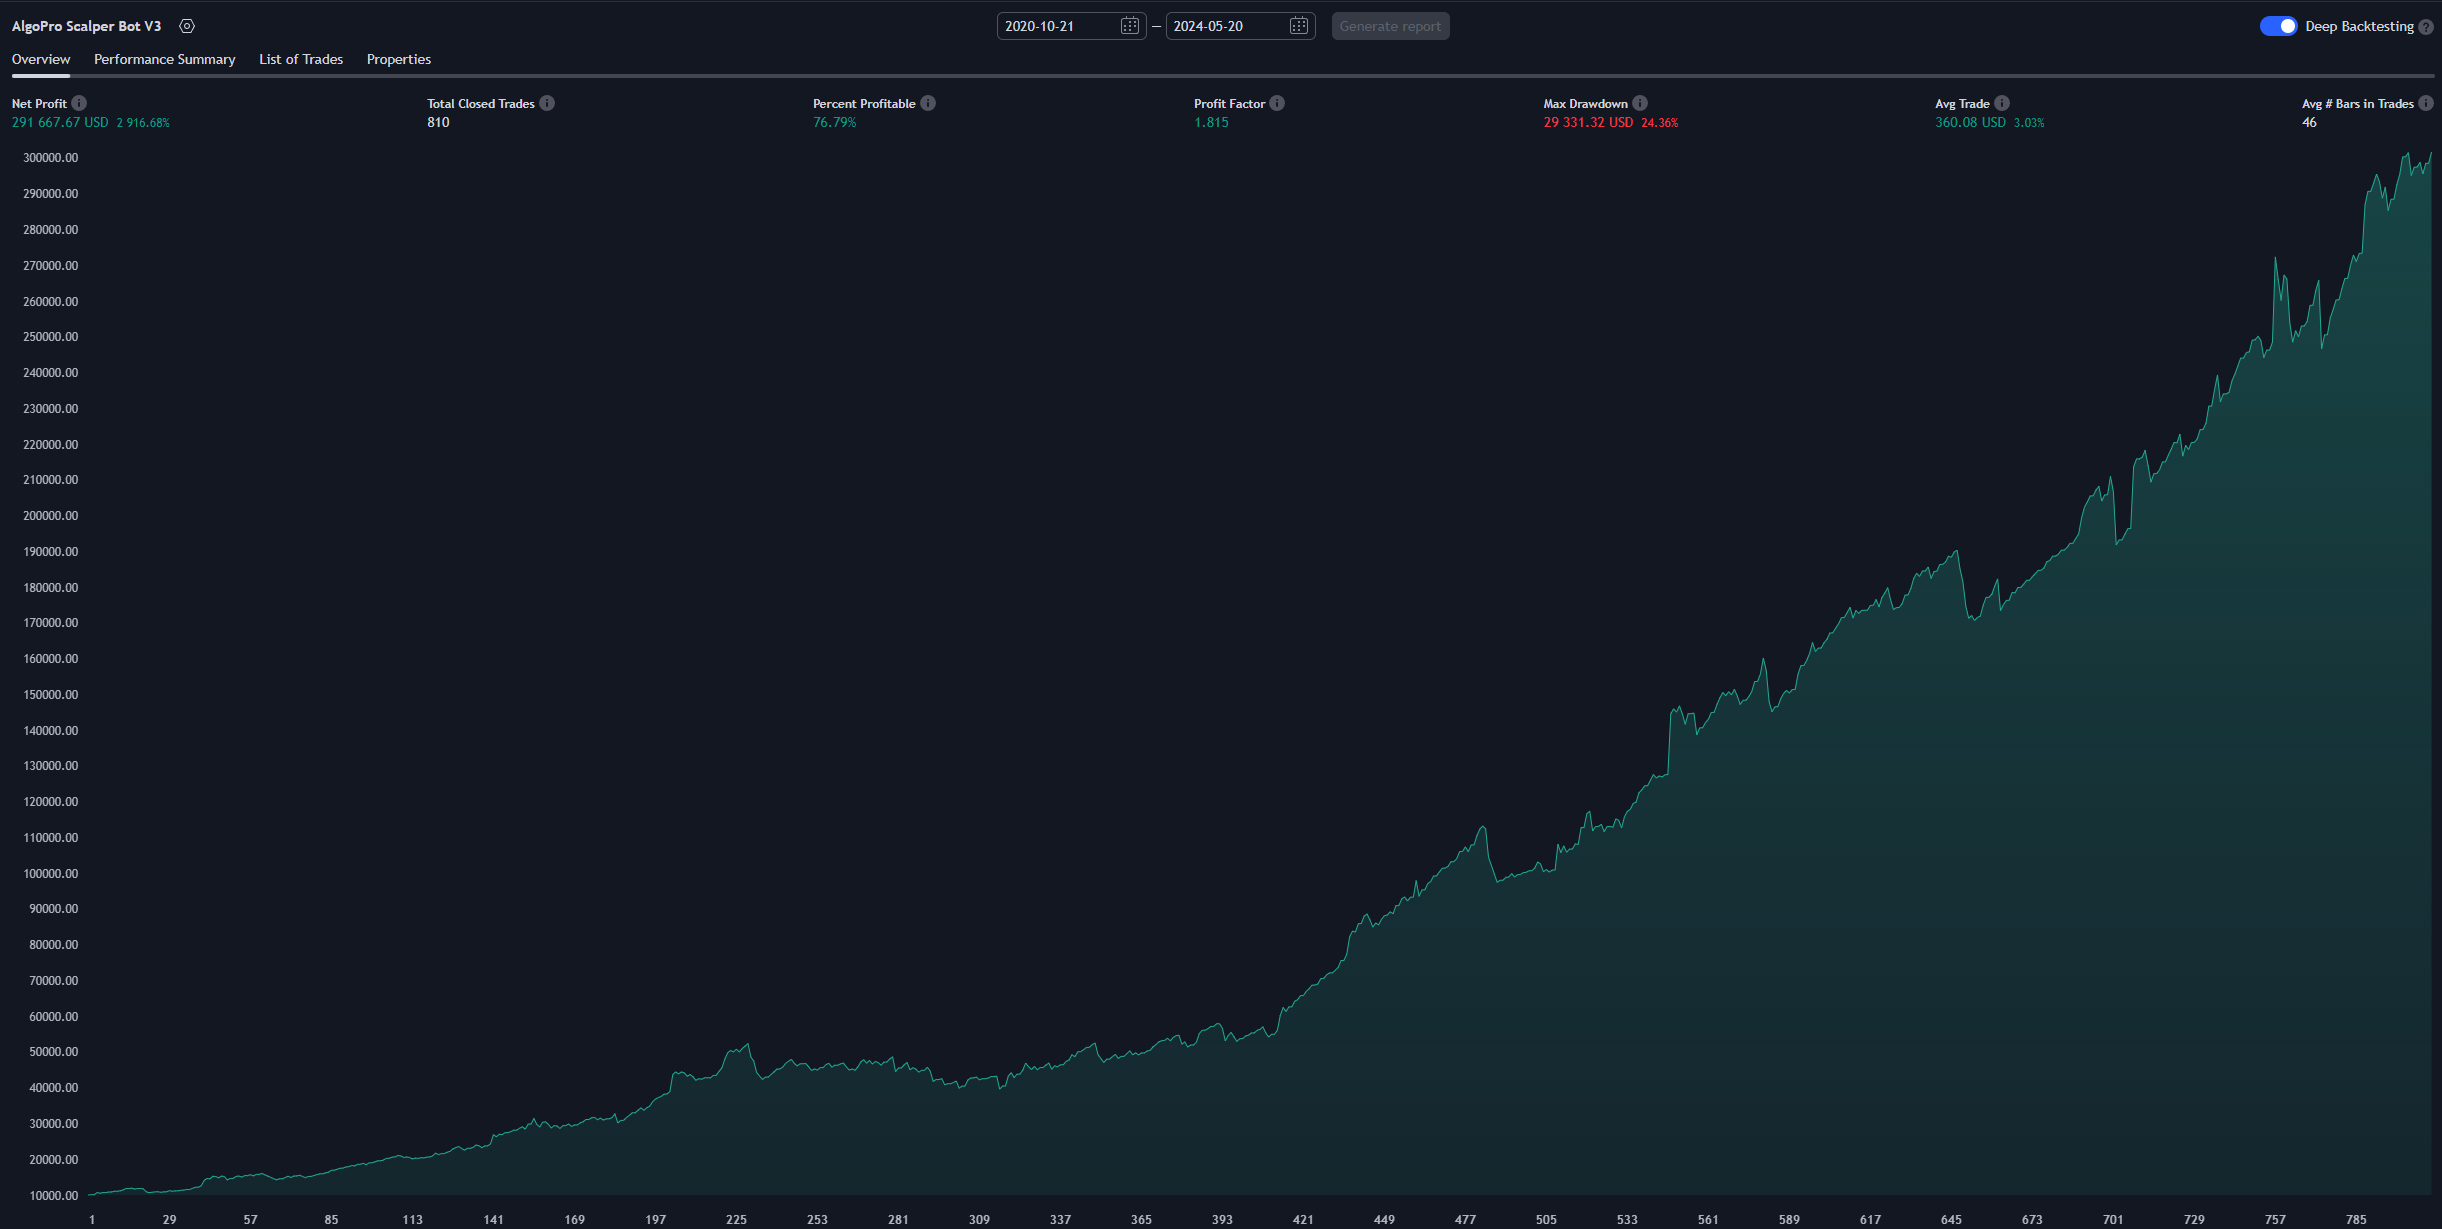Click max drawdown percent 24.36%
2442x1229 pixels.
point(1660,123)
